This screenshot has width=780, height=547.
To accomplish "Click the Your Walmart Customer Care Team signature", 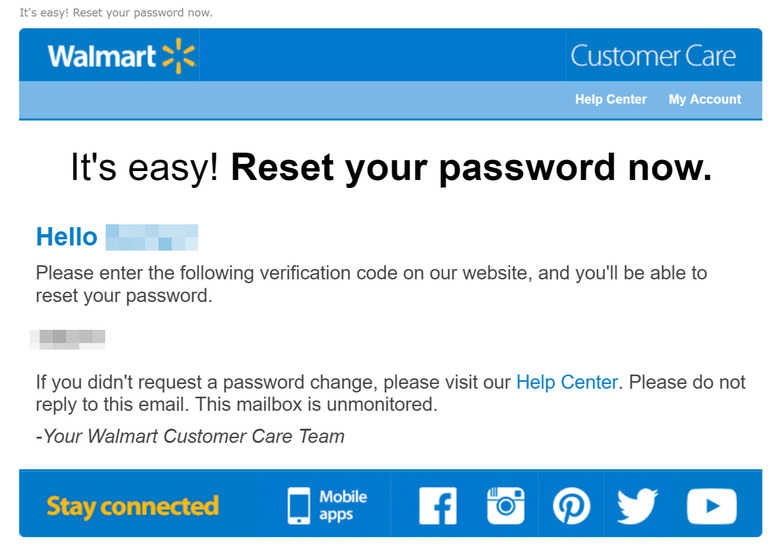I will 190,436.
